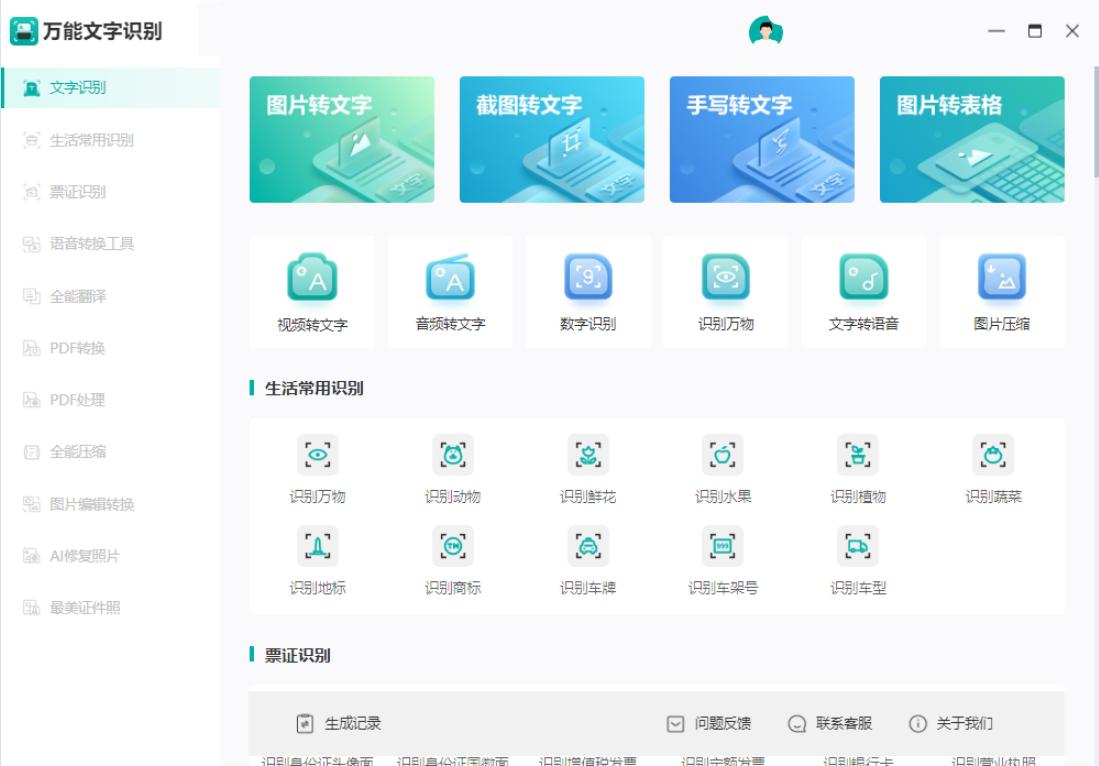Image resolution: width=1099 pixels, height=766 pixels.
Task: Select AI修复照片 in the sidebar
Action: [84, 556]
